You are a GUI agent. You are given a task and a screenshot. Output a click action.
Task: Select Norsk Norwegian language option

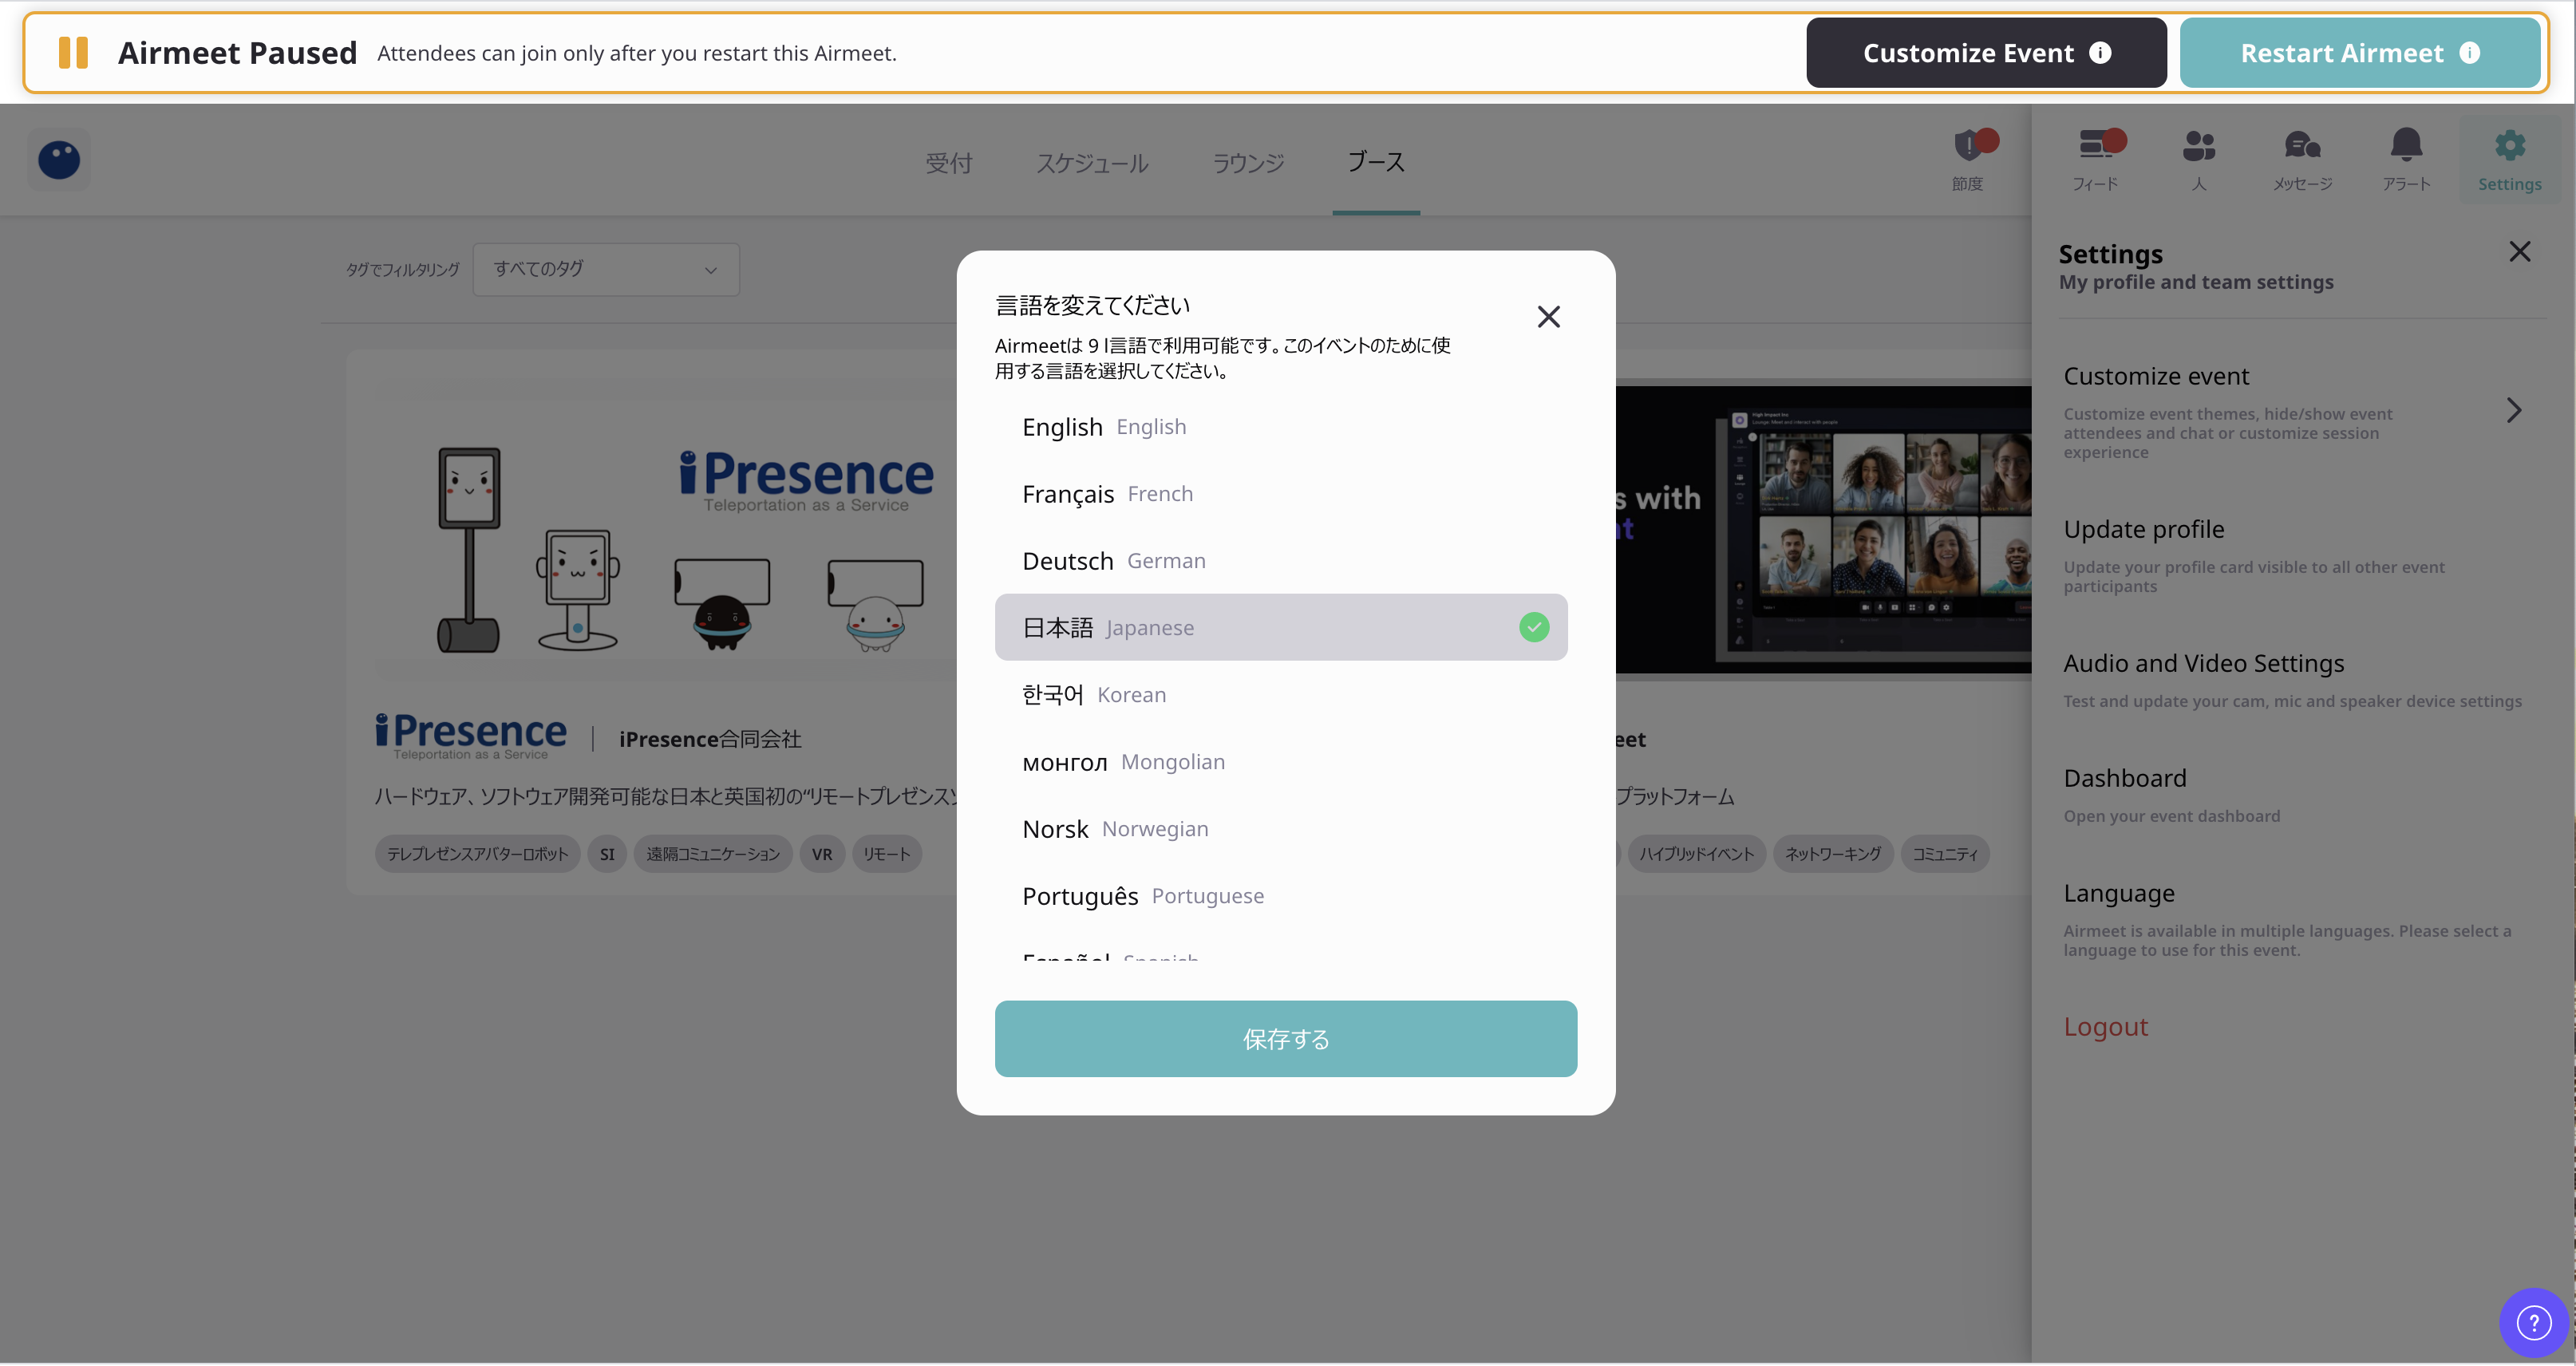[x=1281, y=829]
